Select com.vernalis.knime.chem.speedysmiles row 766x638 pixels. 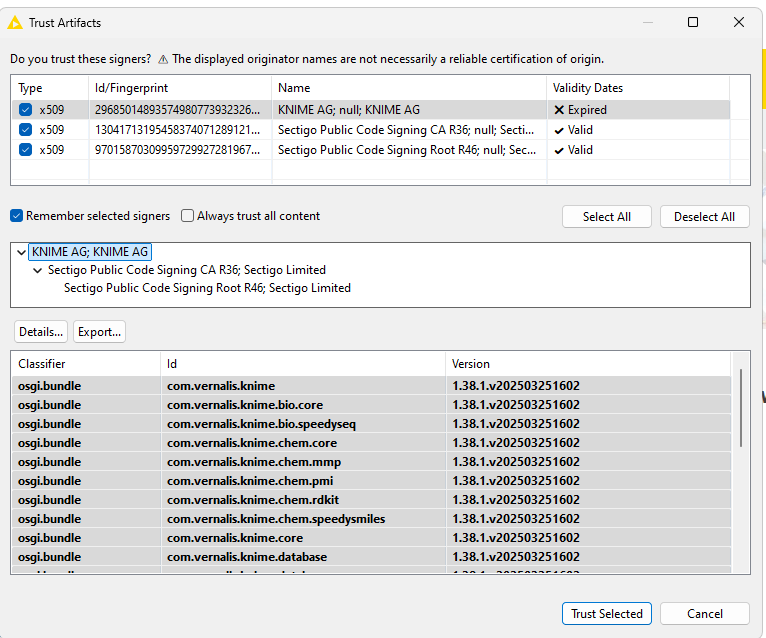pos(371,519)
